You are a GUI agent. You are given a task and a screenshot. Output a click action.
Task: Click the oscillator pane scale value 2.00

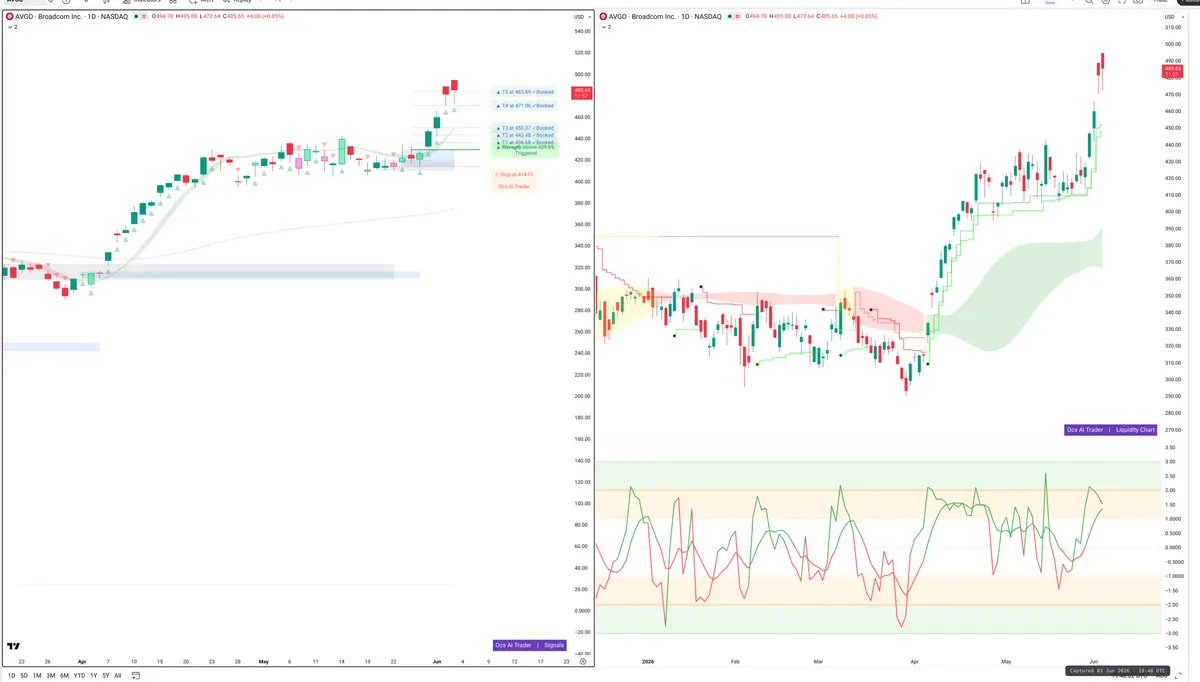pos(1170,490)
